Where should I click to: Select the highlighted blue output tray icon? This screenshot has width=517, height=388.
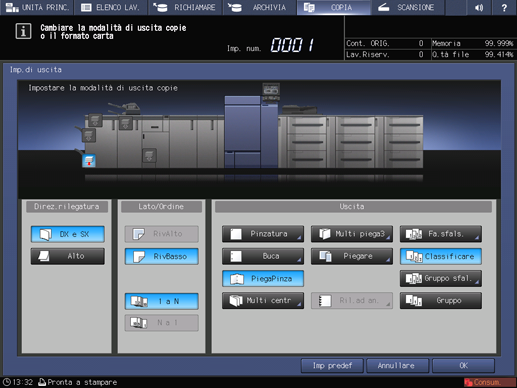pos(89,161)
